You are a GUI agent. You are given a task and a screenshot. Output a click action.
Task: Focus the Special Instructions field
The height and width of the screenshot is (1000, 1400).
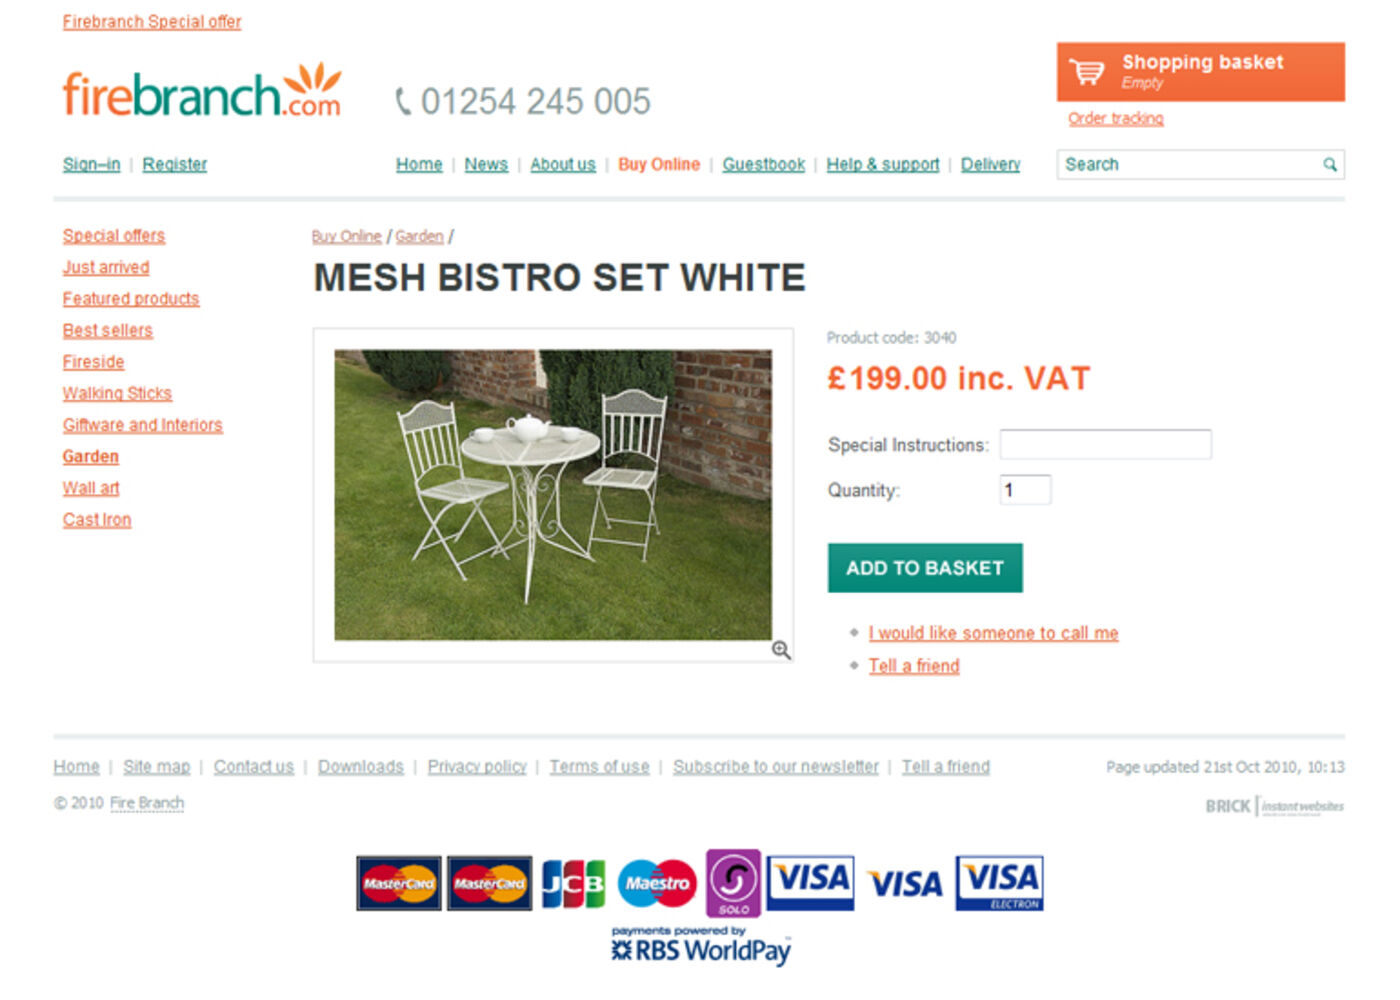(1106, 445)
